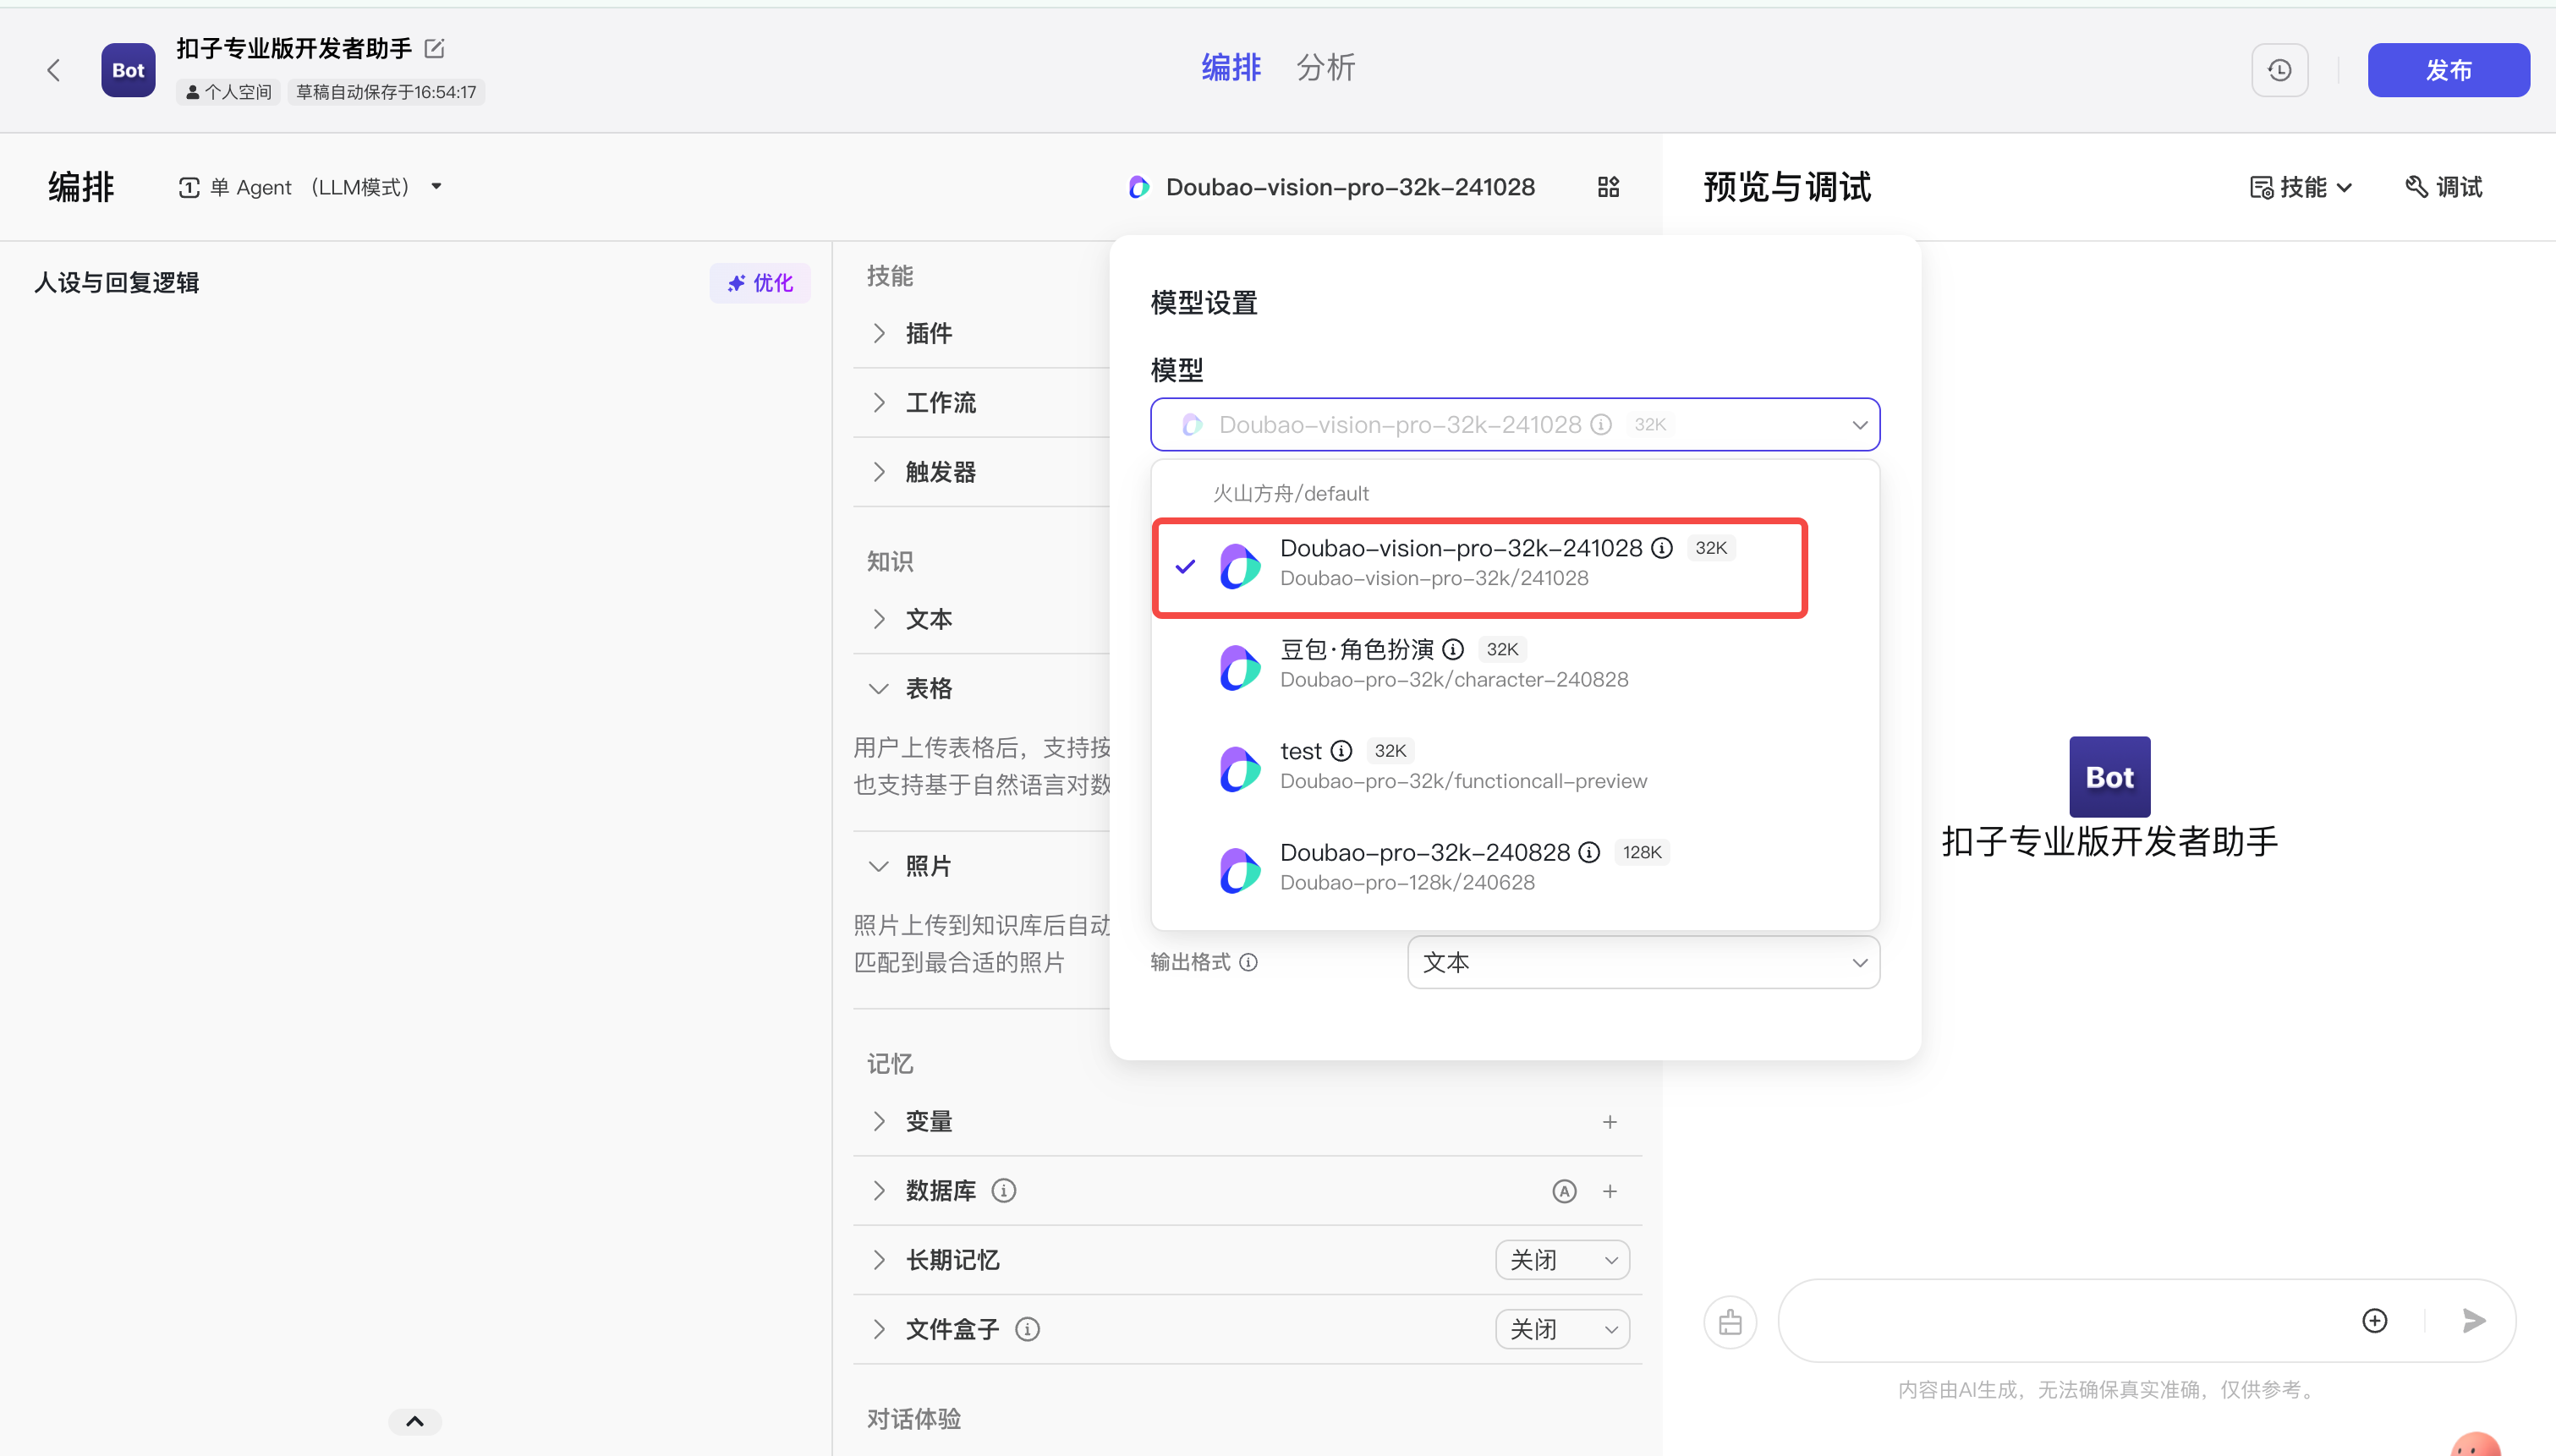Viewport: 2556px width, 1456px height.
Task: Click into the chat message input field
Action: click(2060, 1320)
